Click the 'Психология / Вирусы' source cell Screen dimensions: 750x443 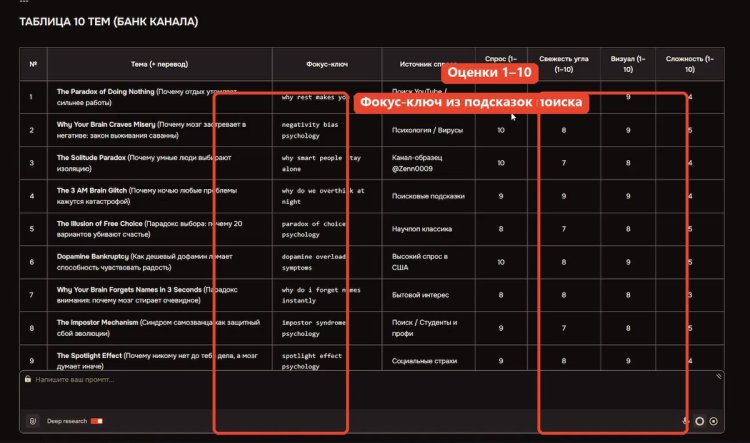[x=427, y=130]
